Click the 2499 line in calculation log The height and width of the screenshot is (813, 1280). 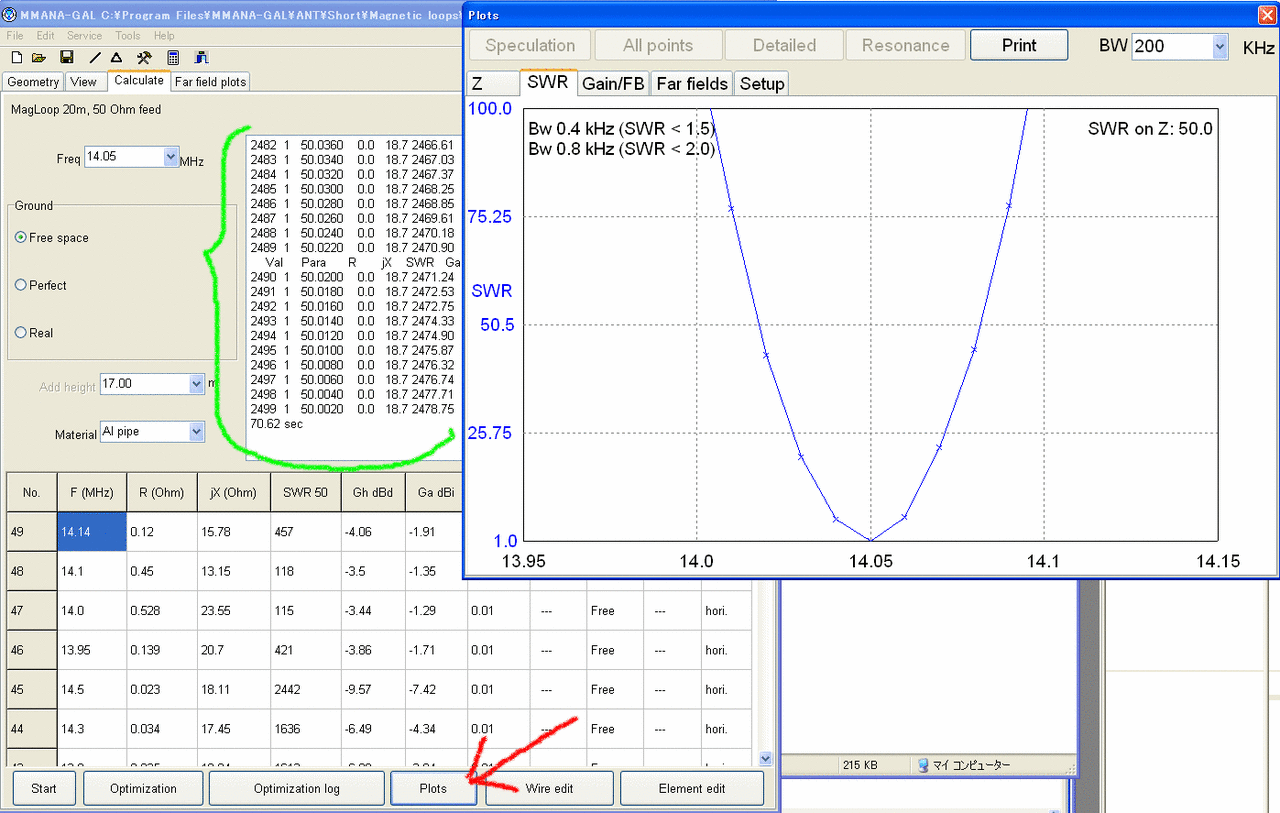coord(352,409)
